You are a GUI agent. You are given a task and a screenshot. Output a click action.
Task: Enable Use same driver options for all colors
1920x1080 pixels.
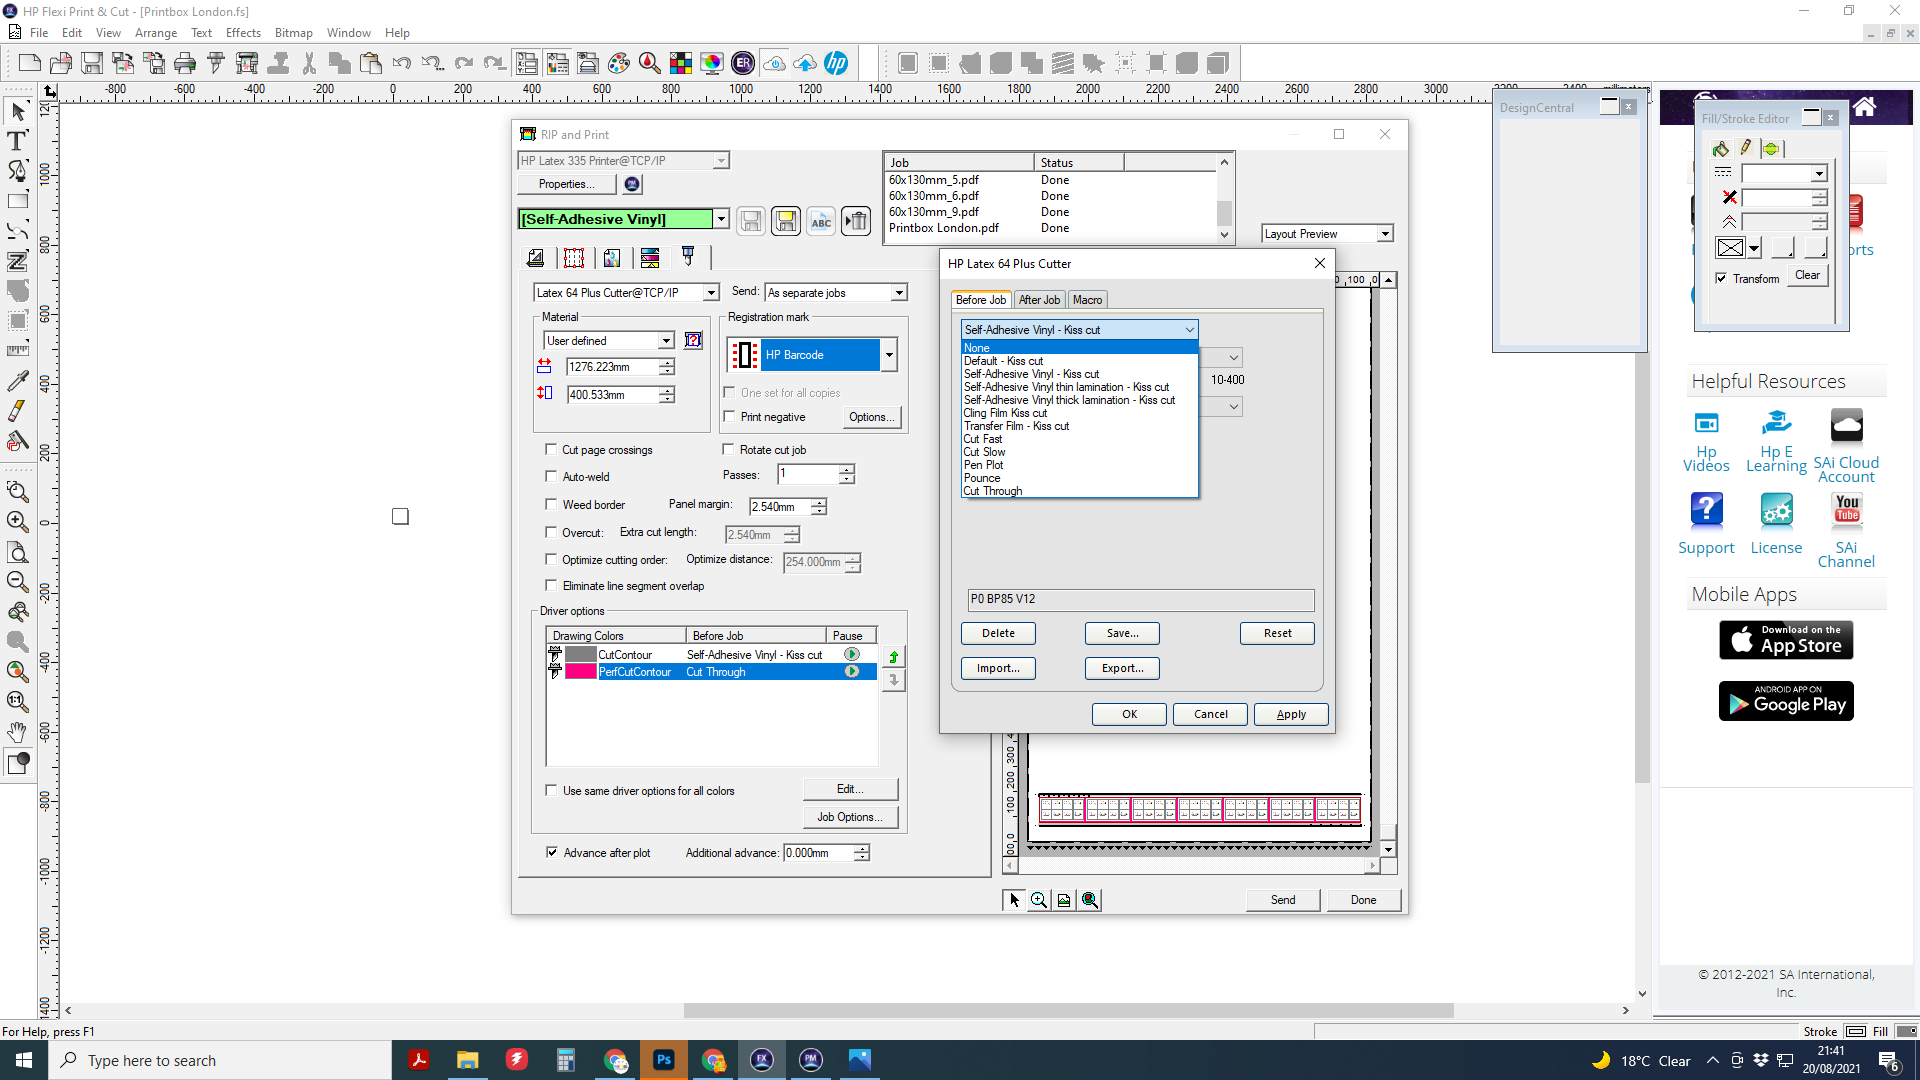(551, 791)
